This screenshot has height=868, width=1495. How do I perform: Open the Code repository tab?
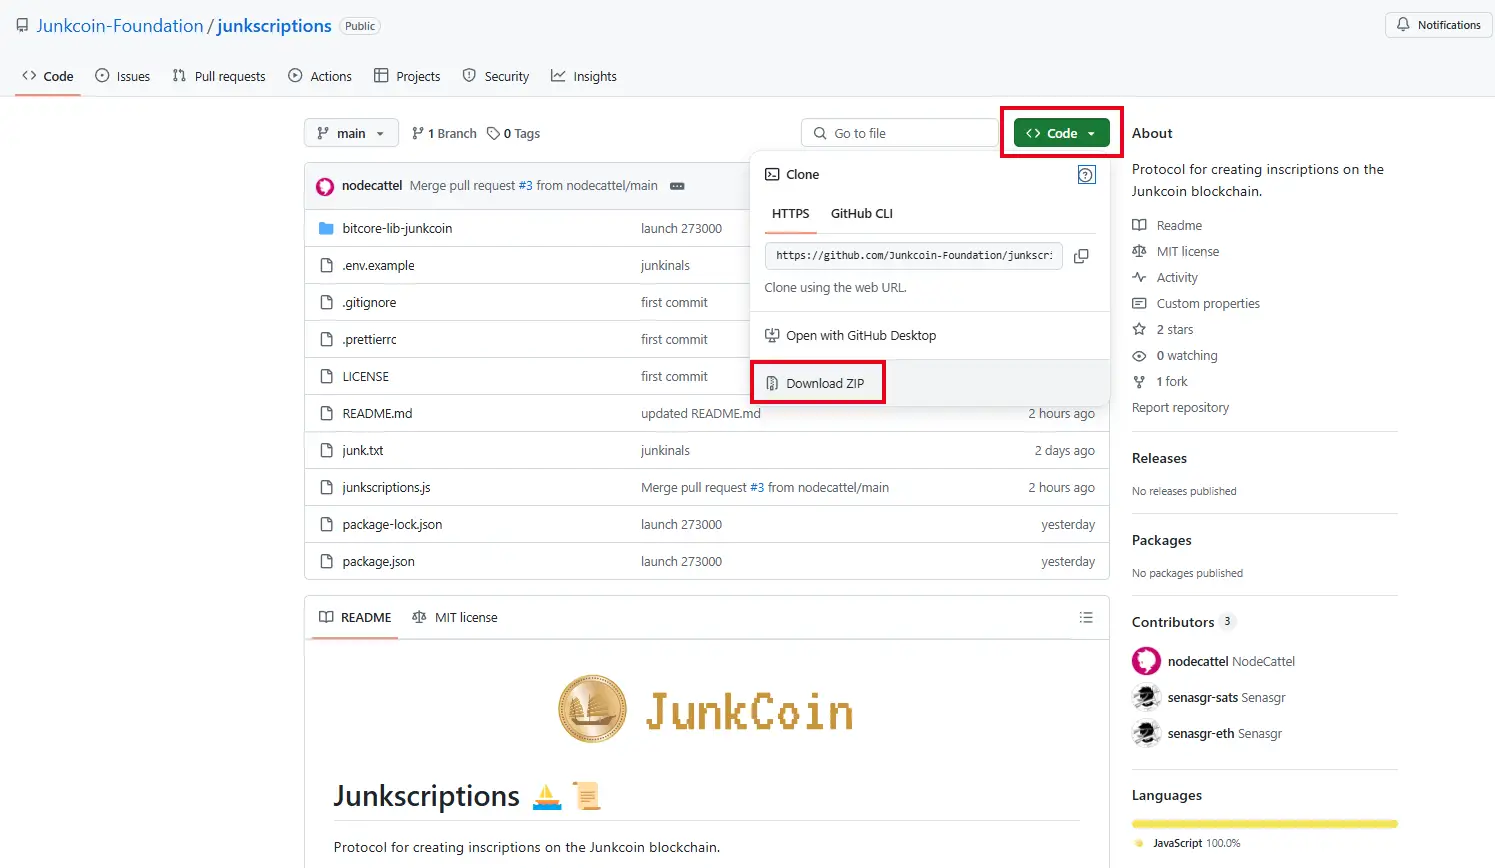click(48, 76)
